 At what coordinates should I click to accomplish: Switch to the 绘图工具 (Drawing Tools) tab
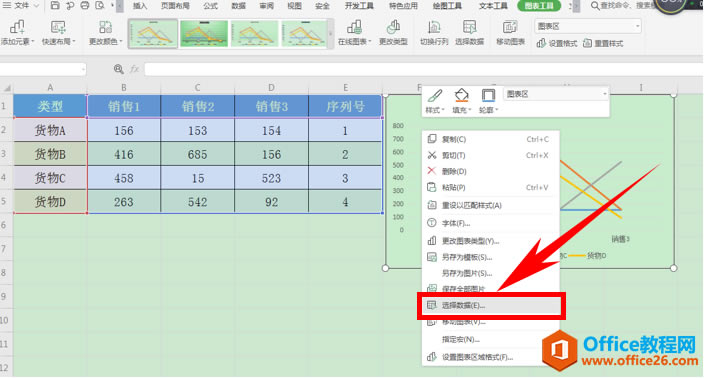tap(447, 6)
